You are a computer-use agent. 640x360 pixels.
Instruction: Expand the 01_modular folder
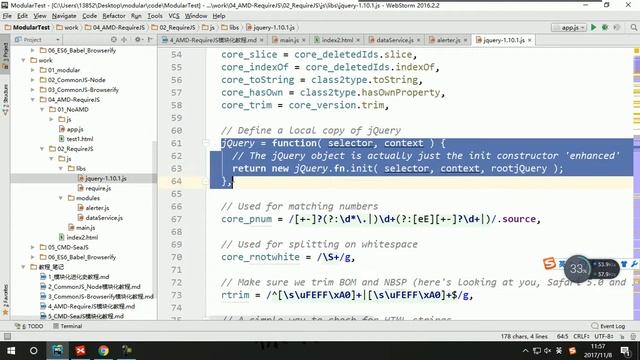click(x=33, y=70)
